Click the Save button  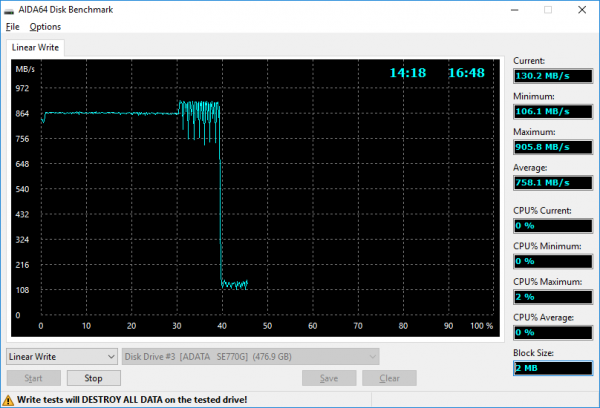pyautogui.click(x=329, y=378)
